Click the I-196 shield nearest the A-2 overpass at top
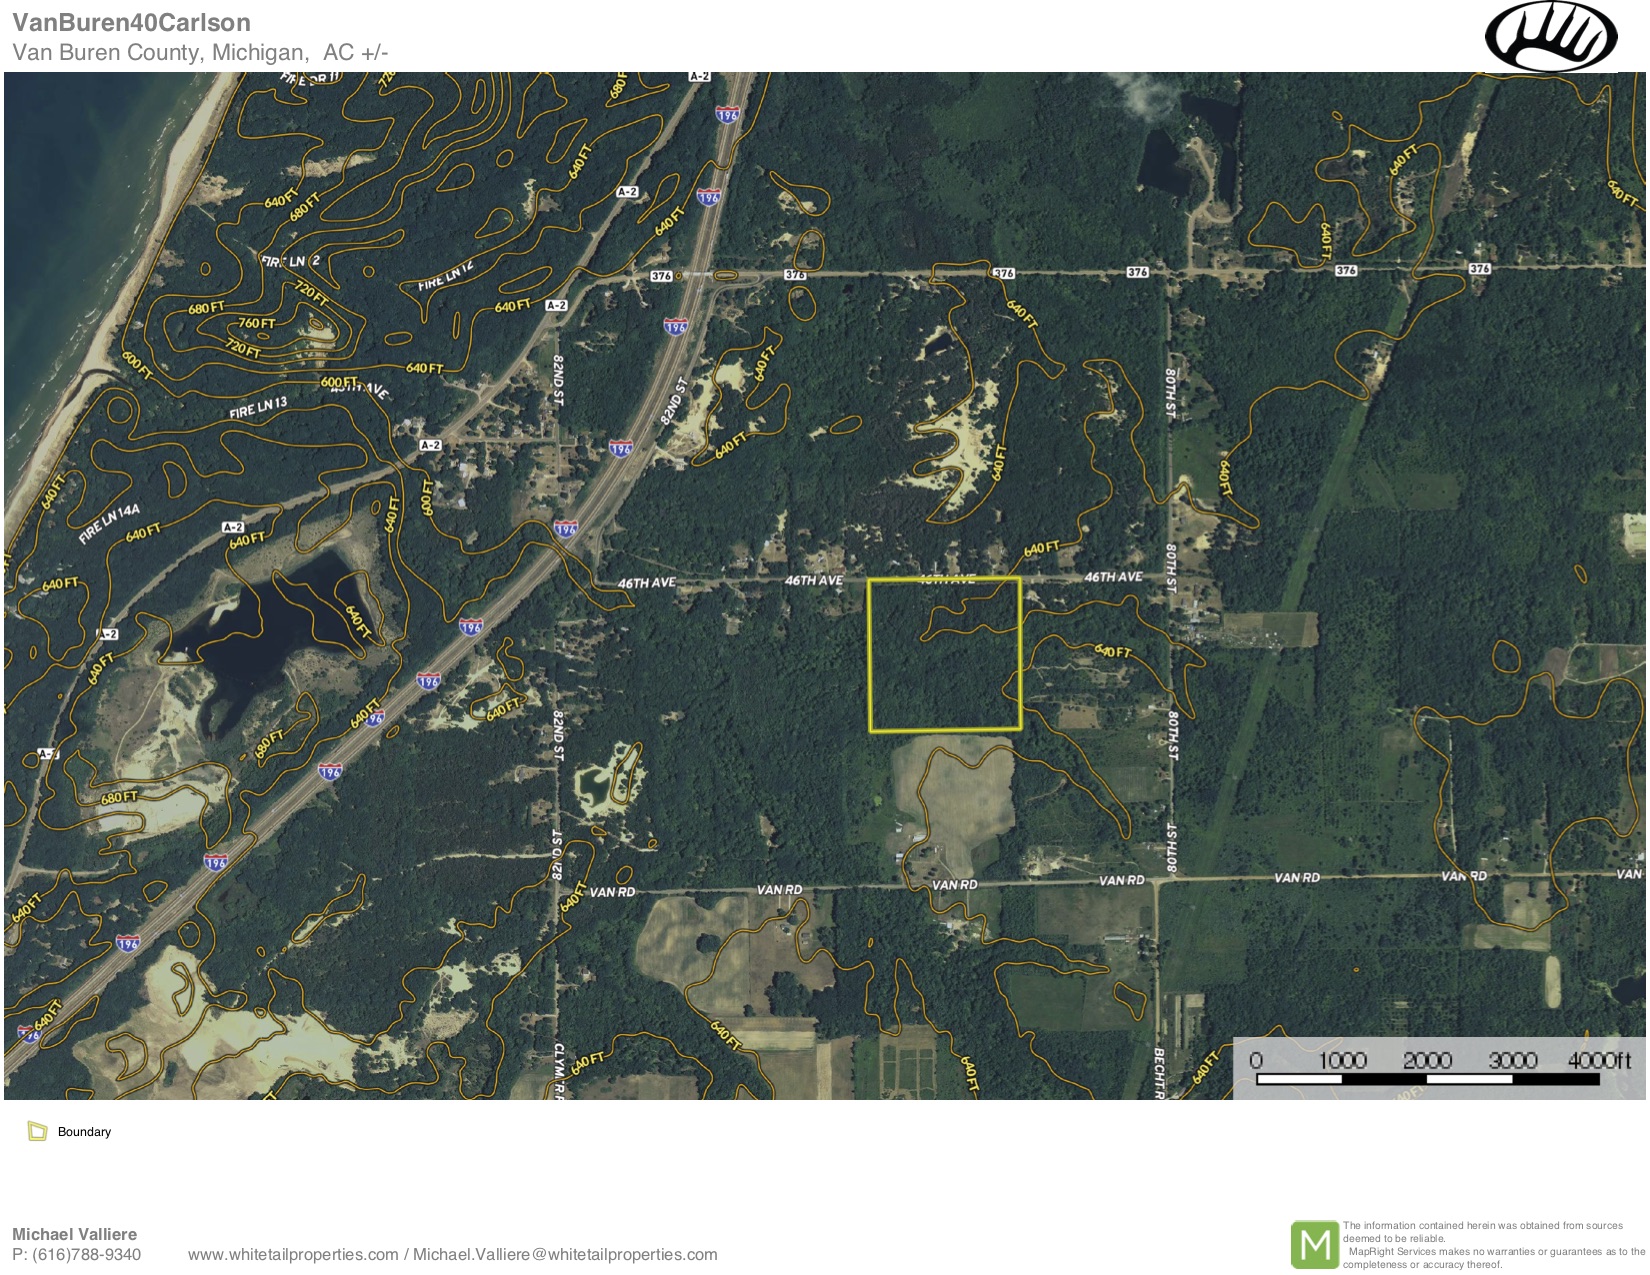This screenshot has width=1650, height=1275. click(727, 115)
